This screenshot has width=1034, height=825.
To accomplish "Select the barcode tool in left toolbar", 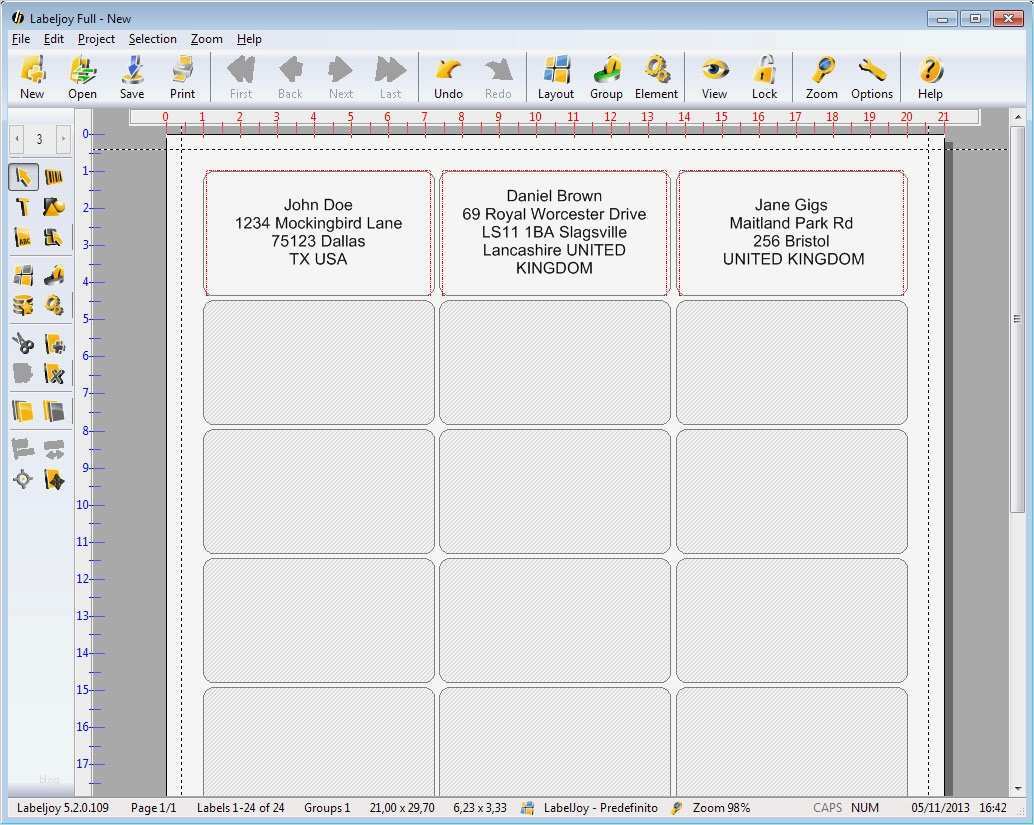I will point(54,176).
